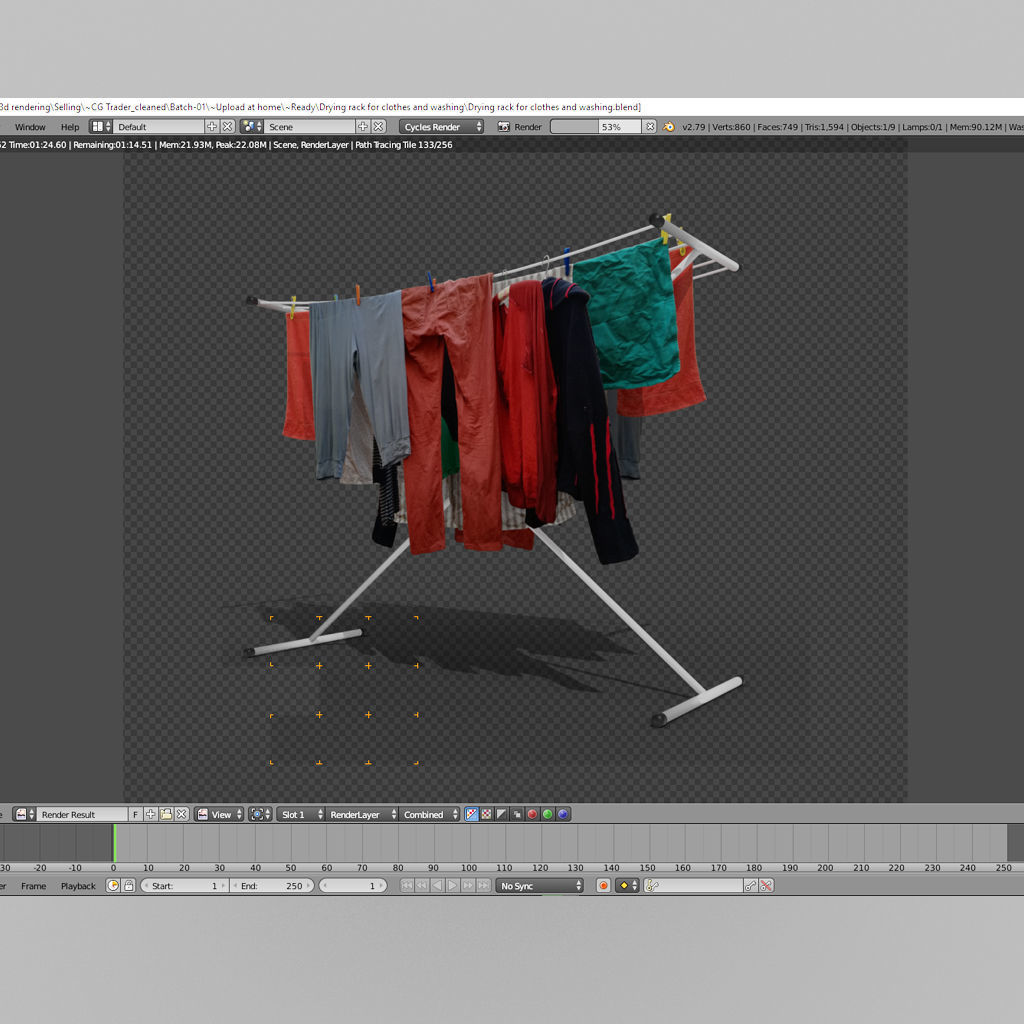Image resolution: width=1024 pixels, height=1024 pixels.
Task: Show only the blue channel
Action: coord(563,814)
